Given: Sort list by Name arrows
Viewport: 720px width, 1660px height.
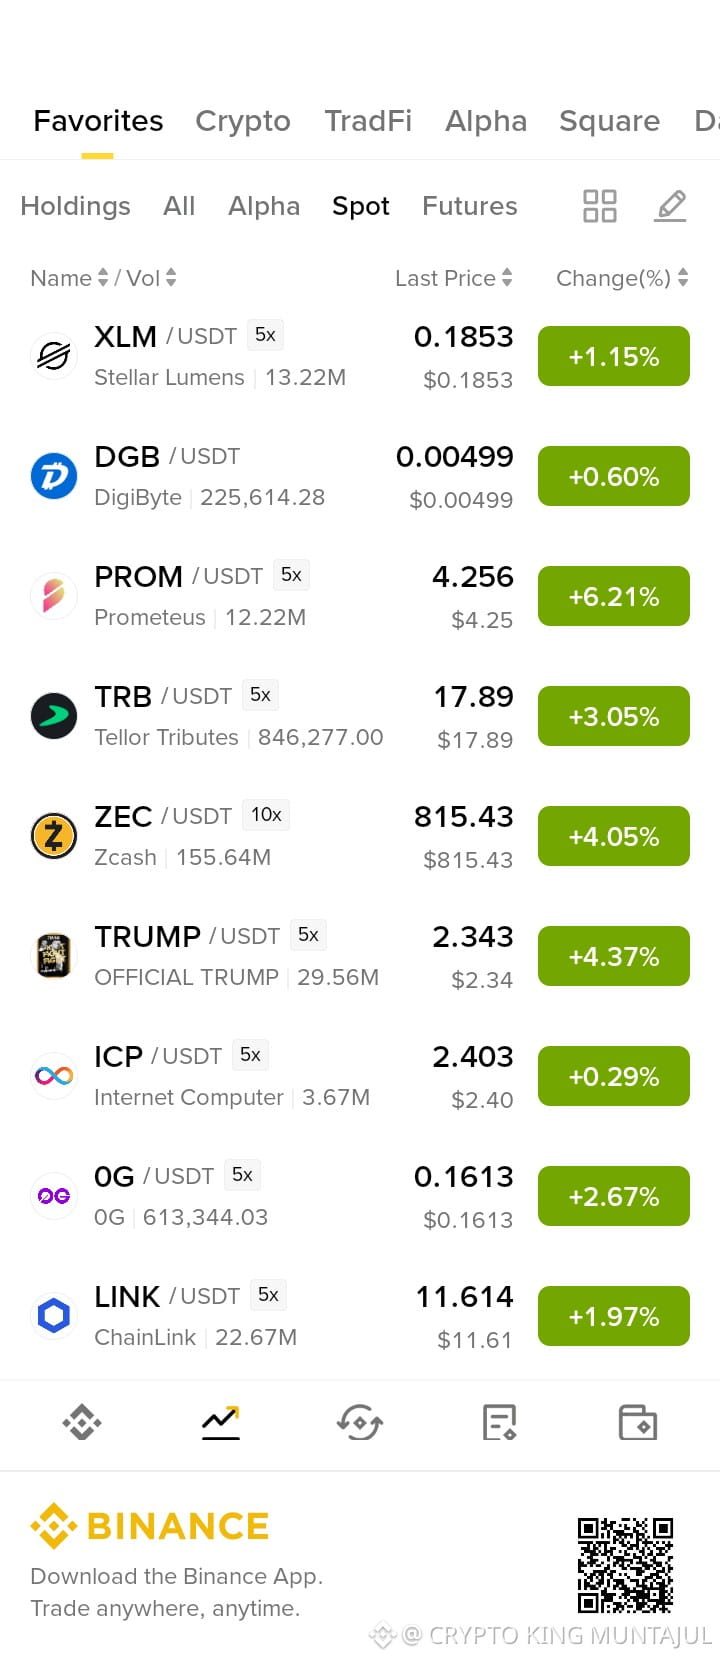Looking at the screenshot, I should point(102,278).
